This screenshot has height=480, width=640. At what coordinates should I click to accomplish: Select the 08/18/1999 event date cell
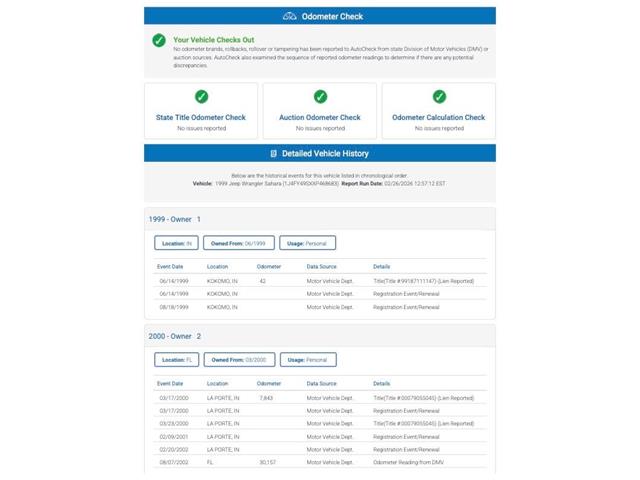tap(174, 307)
